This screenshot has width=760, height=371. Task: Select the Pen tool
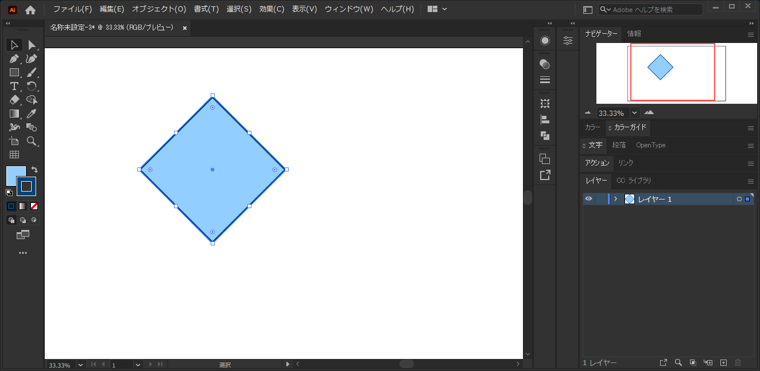click(x=14, y=59)
